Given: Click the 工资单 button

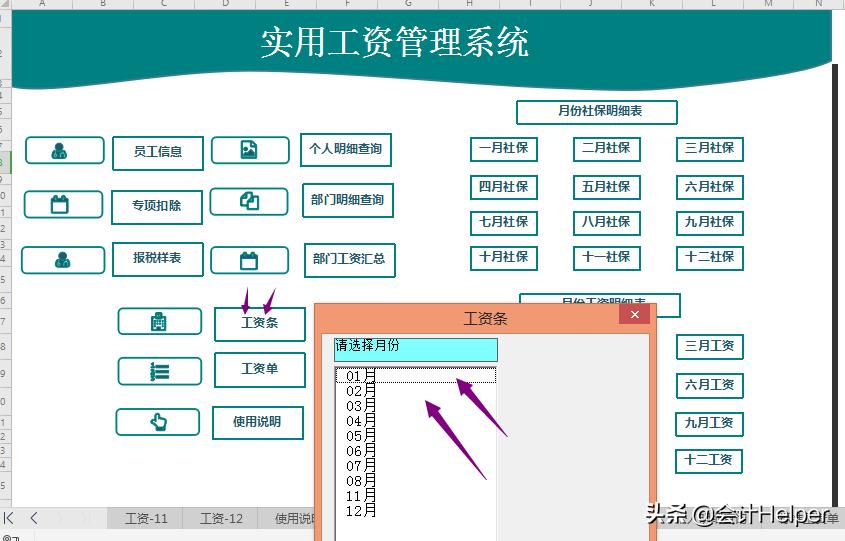Looking at the screenshot, I should tap(260, 370).
